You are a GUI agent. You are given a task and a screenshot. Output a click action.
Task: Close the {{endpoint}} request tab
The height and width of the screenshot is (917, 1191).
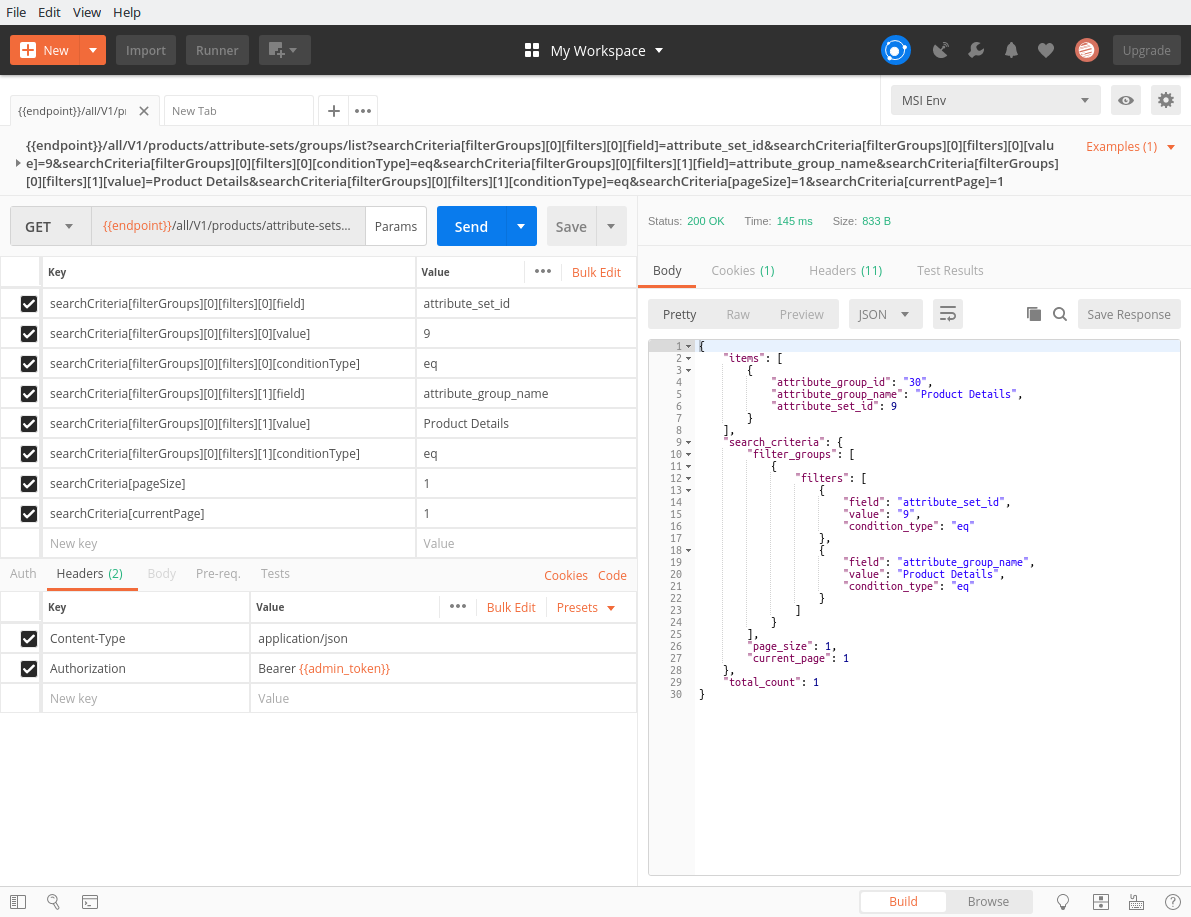coord(144,111)
